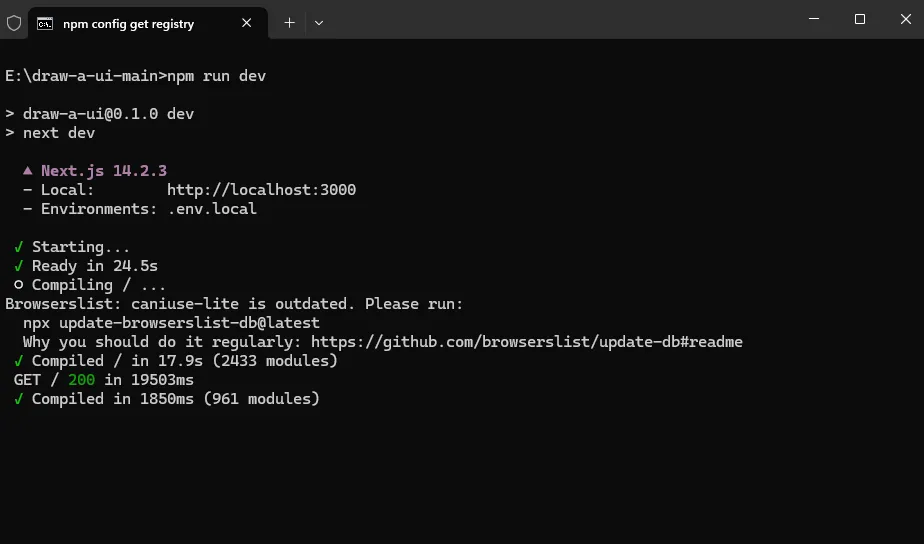Expand the new tab profile dropdown chevron

319,22
